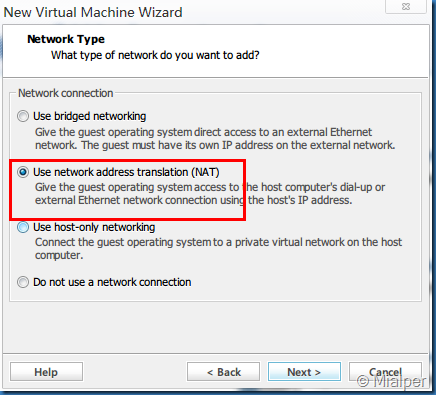The width and height of the screenshot is (436, 395).
Task: Click the Network Type heading text
Action: pos(66,39)
